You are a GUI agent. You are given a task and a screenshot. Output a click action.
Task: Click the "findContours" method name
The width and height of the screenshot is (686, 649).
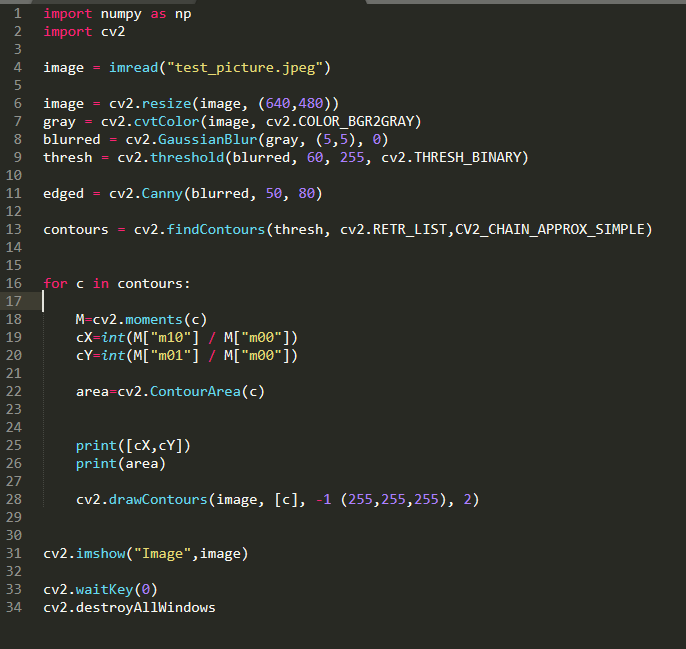click(216, 230)
